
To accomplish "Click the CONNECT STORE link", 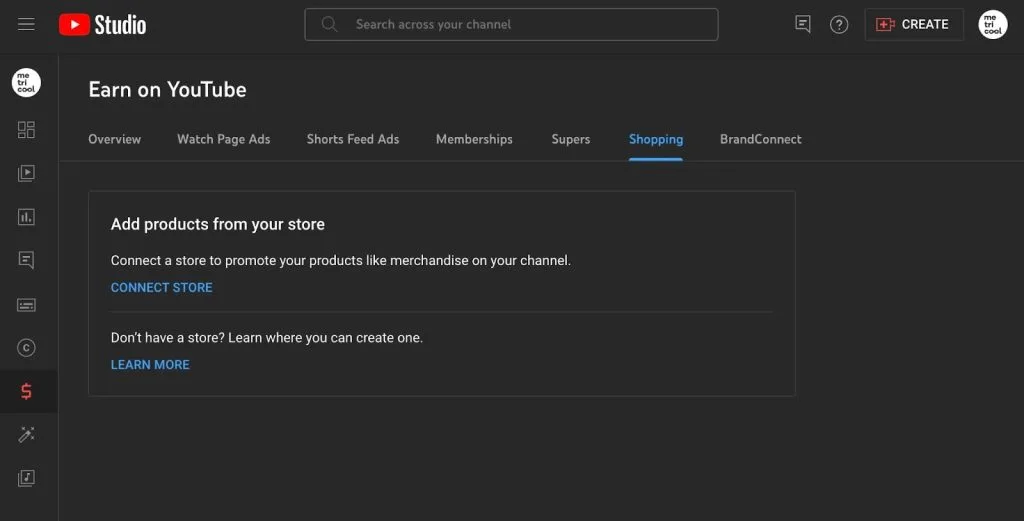I will click(x=161, y=287).
